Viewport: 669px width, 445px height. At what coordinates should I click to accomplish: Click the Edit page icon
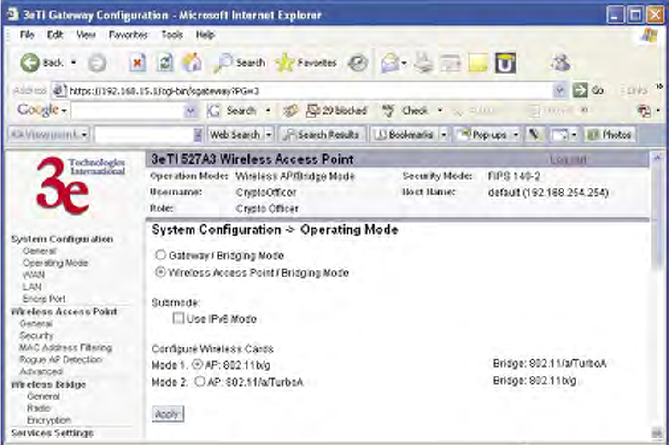(x=451, y=64)
